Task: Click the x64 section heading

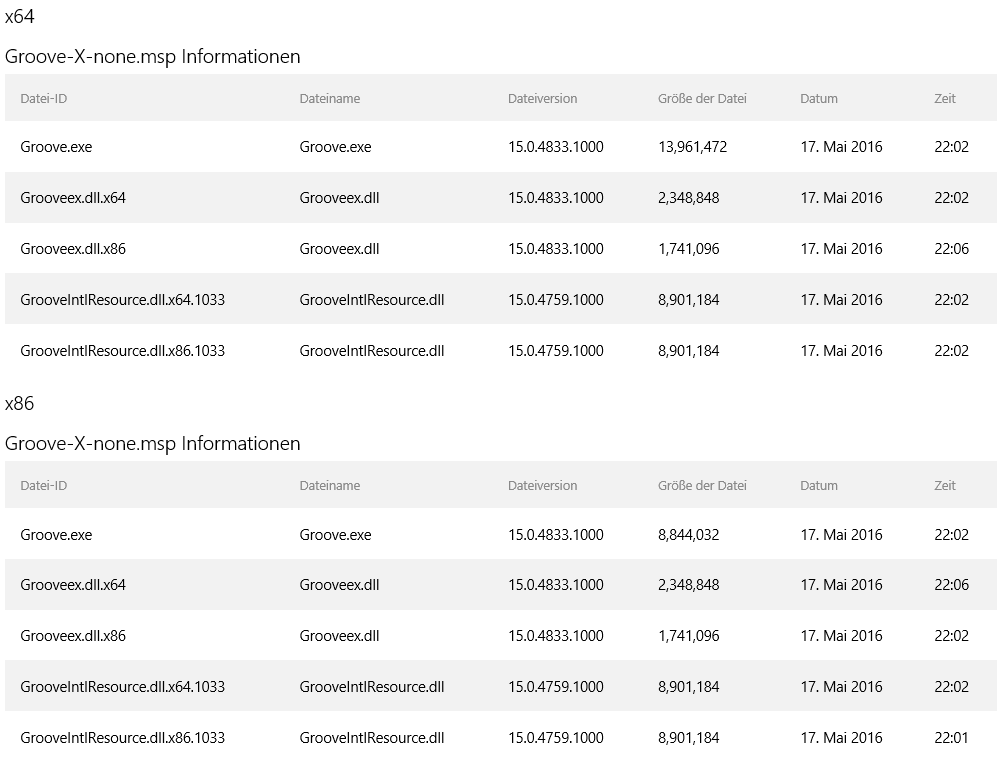Action: 20,17
